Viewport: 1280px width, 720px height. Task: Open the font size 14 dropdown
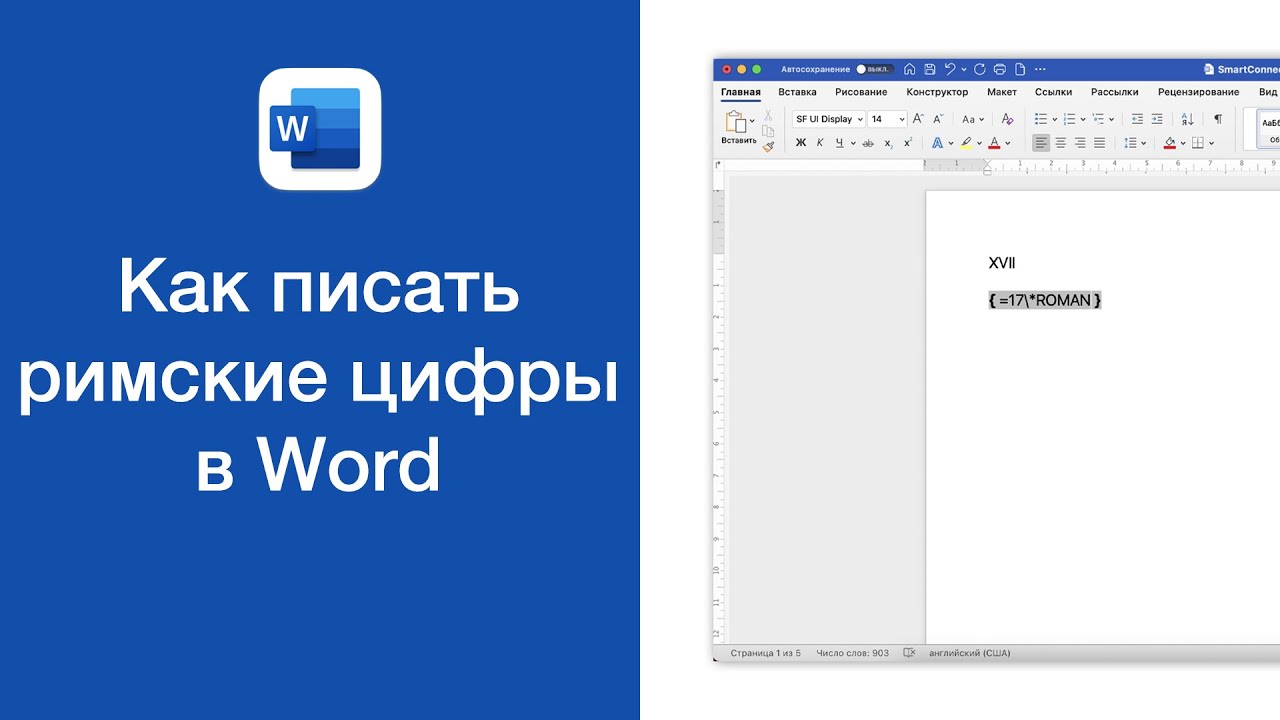tap(902, 119)
